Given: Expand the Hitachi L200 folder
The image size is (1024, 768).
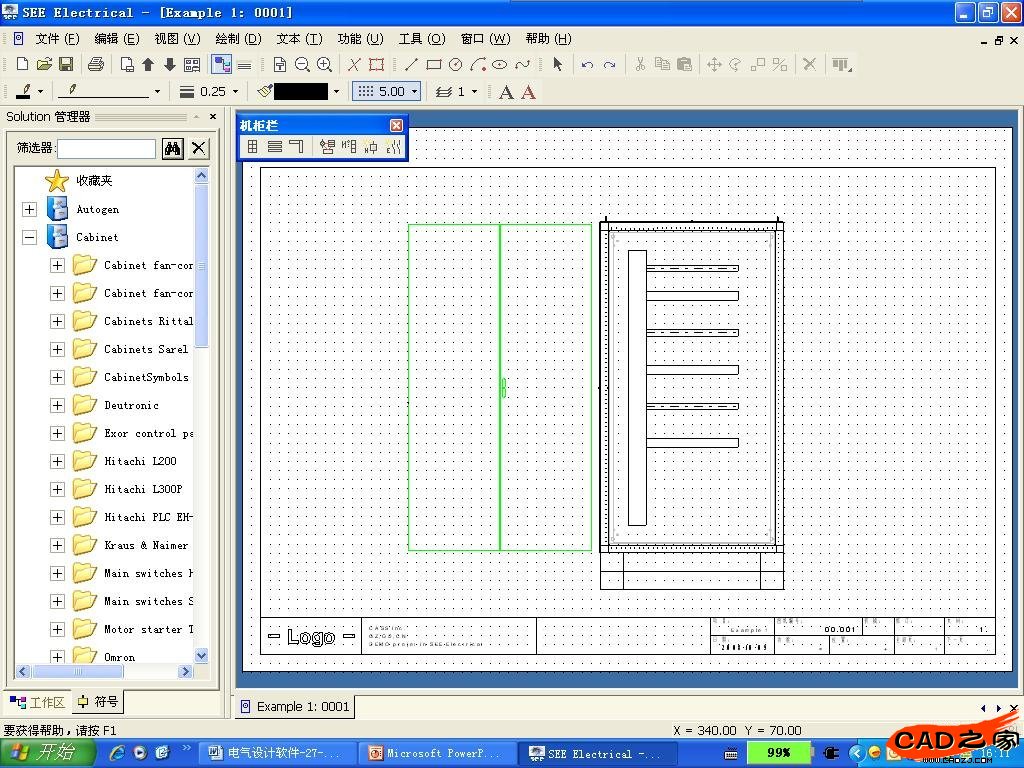Looking at the screenshot, I should pyautogui.click(x=57, y=461).
